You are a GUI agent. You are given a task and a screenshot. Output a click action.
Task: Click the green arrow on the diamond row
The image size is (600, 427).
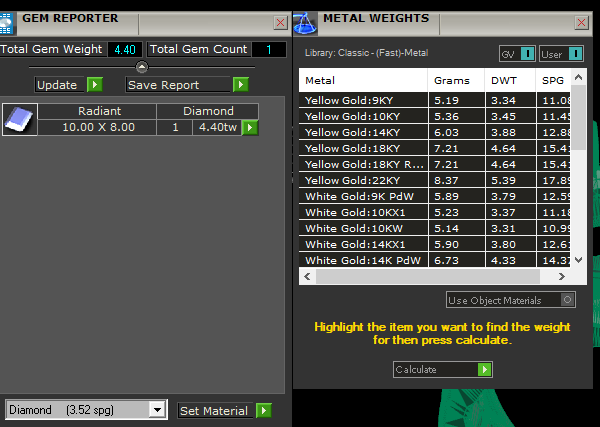[250, 127]
